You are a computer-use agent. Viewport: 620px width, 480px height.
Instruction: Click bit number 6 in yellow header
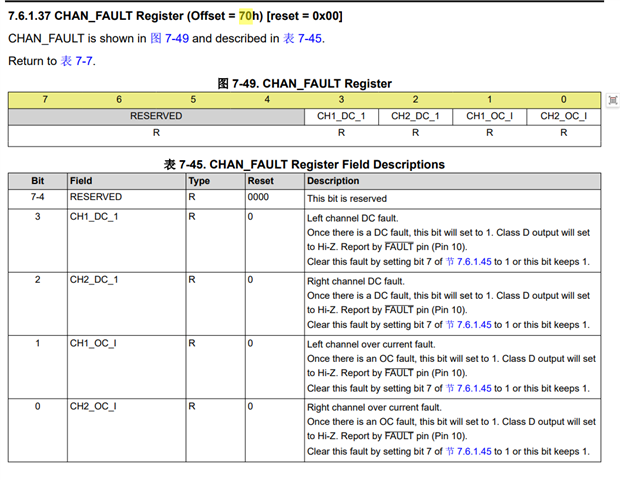(119, 100)
